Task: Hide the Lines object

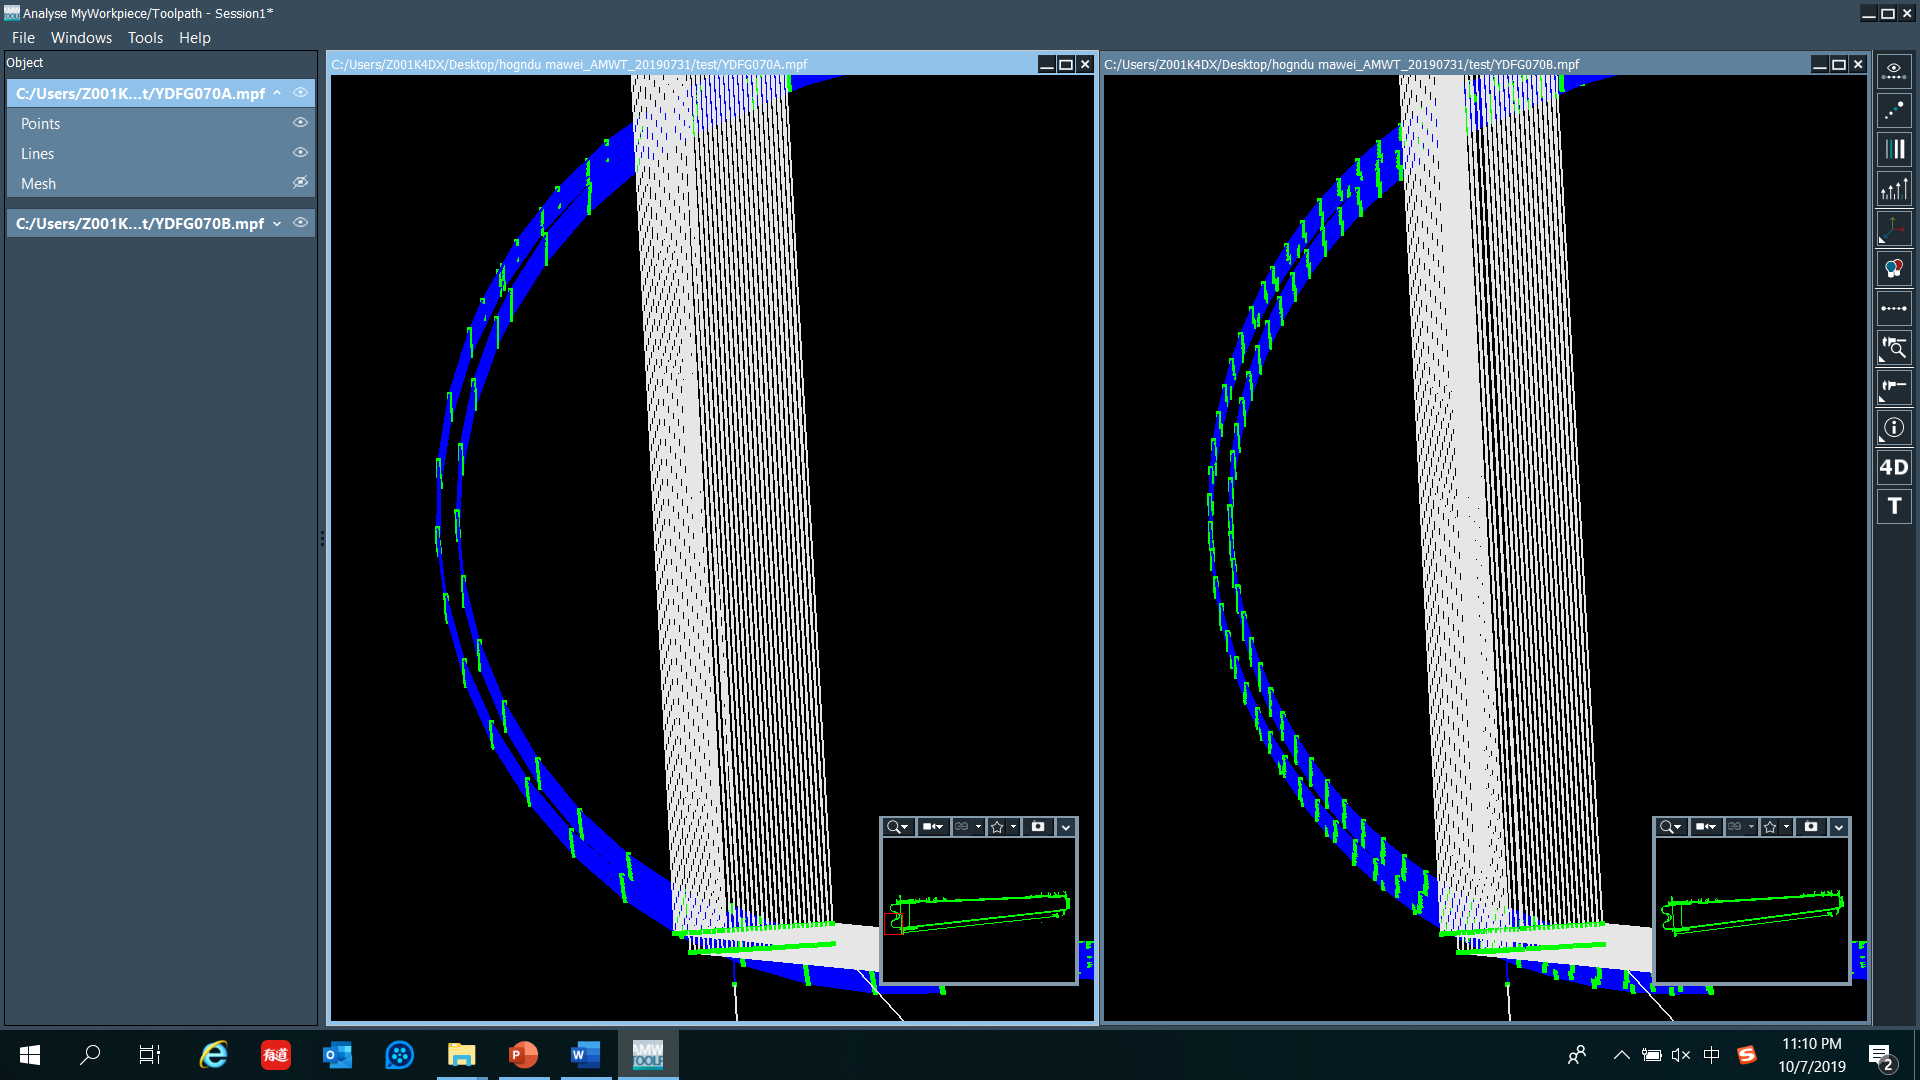Action: coord(300,153)
